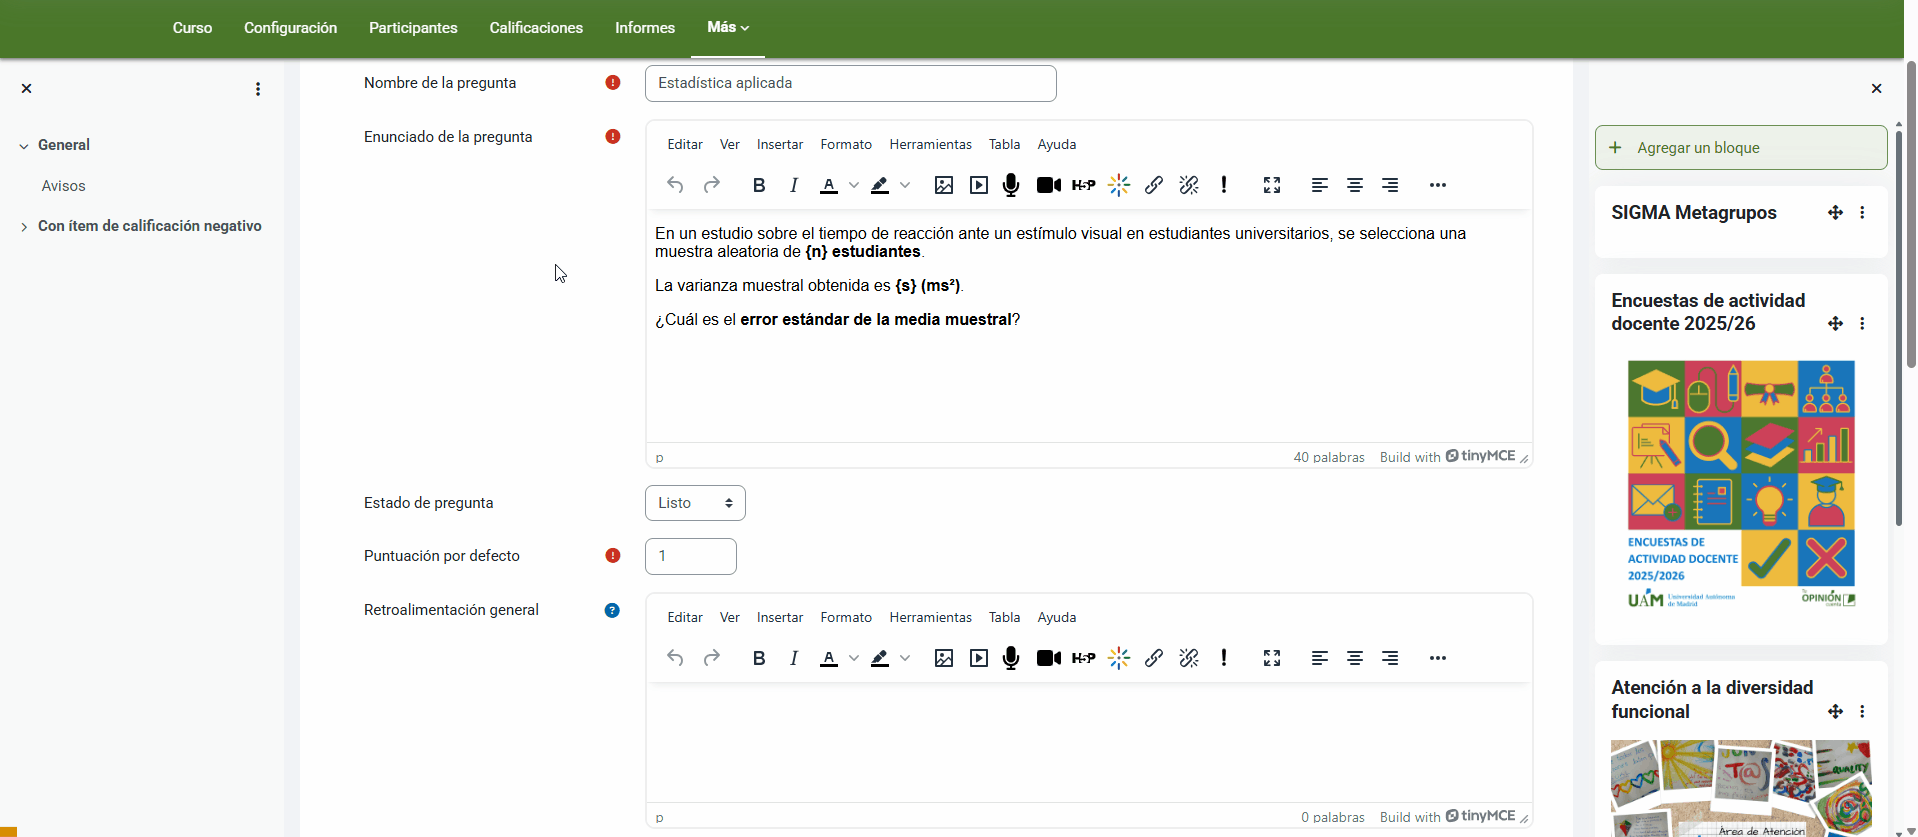1918x837 pixels.
Task: Apply text color in the Enunciado editor
Action: (829, 185)
